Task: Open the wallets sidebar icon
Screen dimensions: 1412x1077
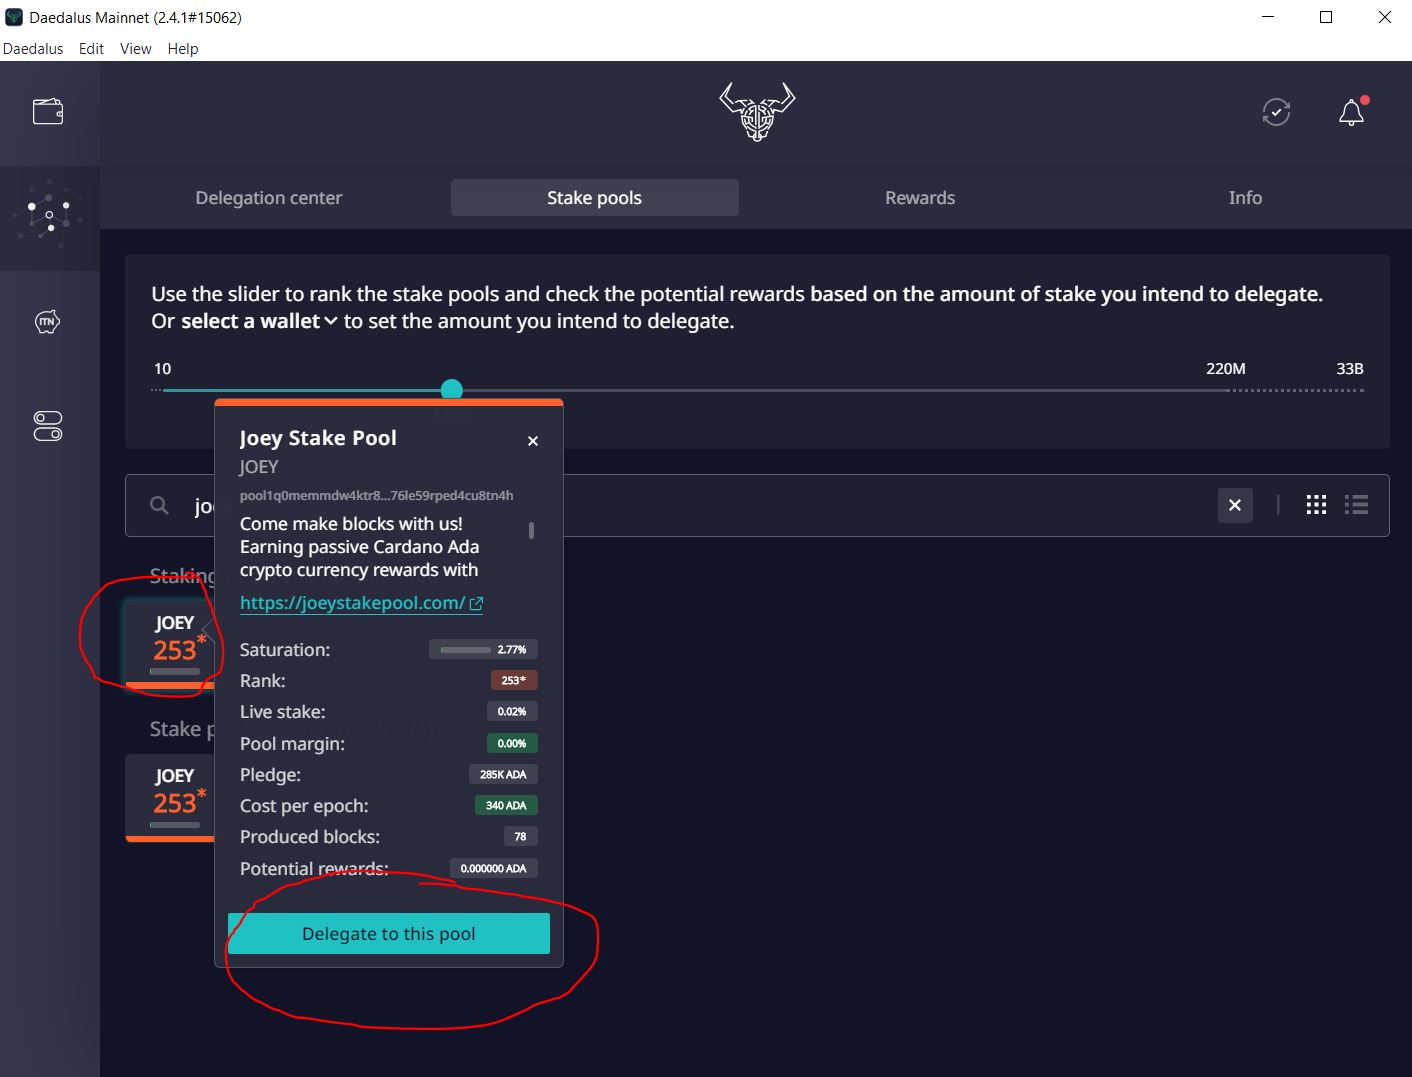Action: [48, 111]
